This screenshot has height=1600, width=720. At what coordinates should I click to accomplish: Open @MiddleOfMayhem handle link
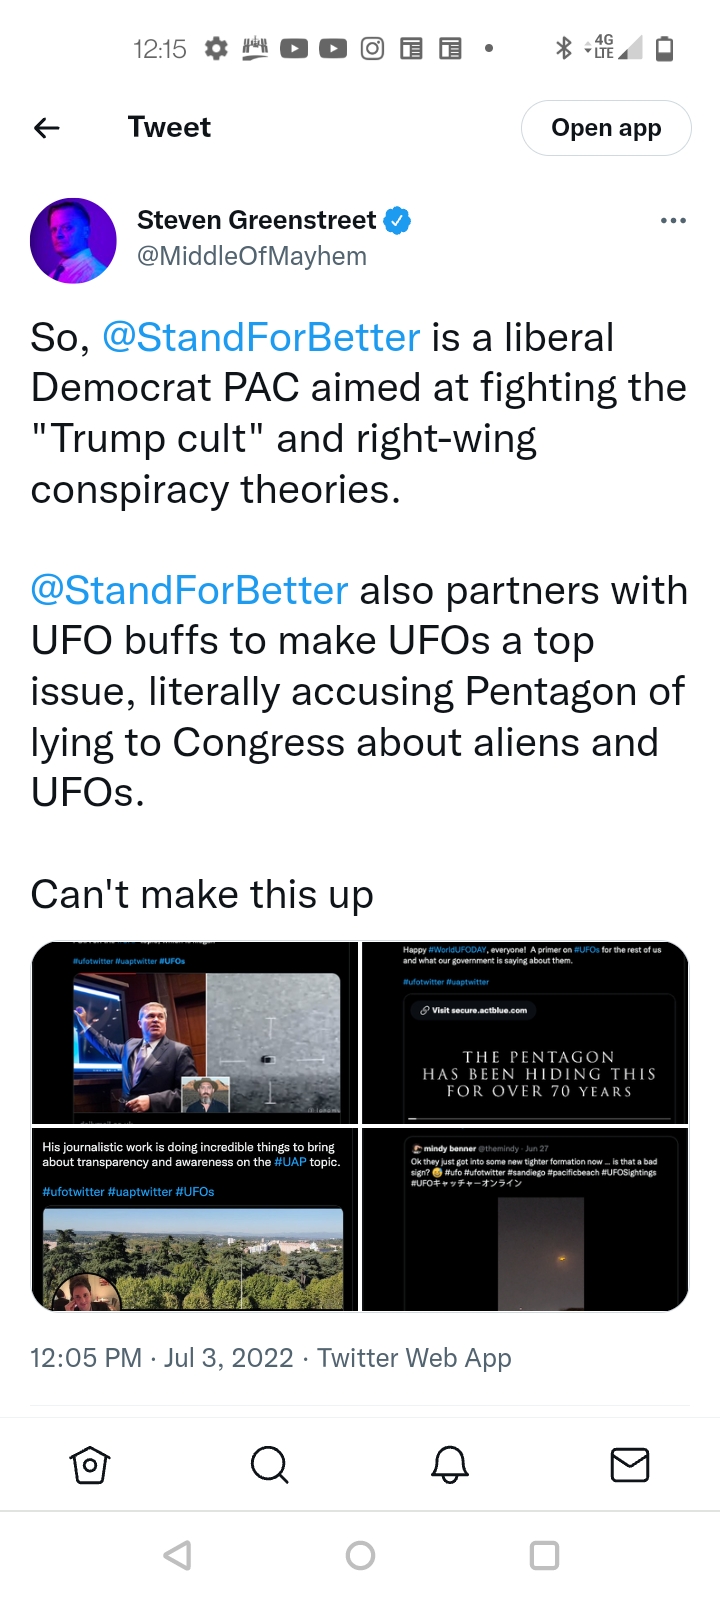(252, 257)
